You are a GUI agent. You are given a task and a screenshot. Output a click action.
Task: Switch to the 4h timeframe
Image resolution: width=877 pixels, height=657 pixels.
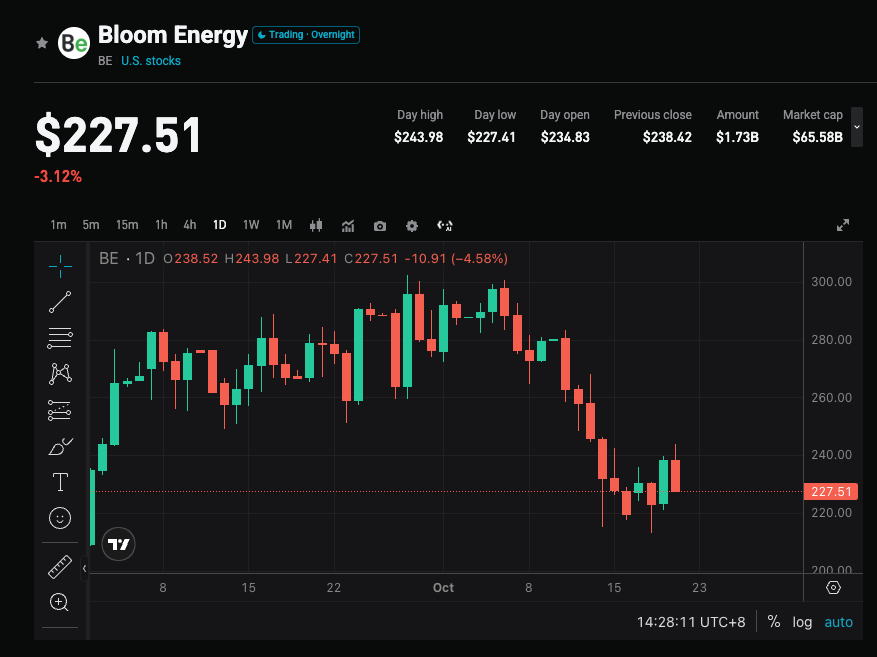[190, 225]
